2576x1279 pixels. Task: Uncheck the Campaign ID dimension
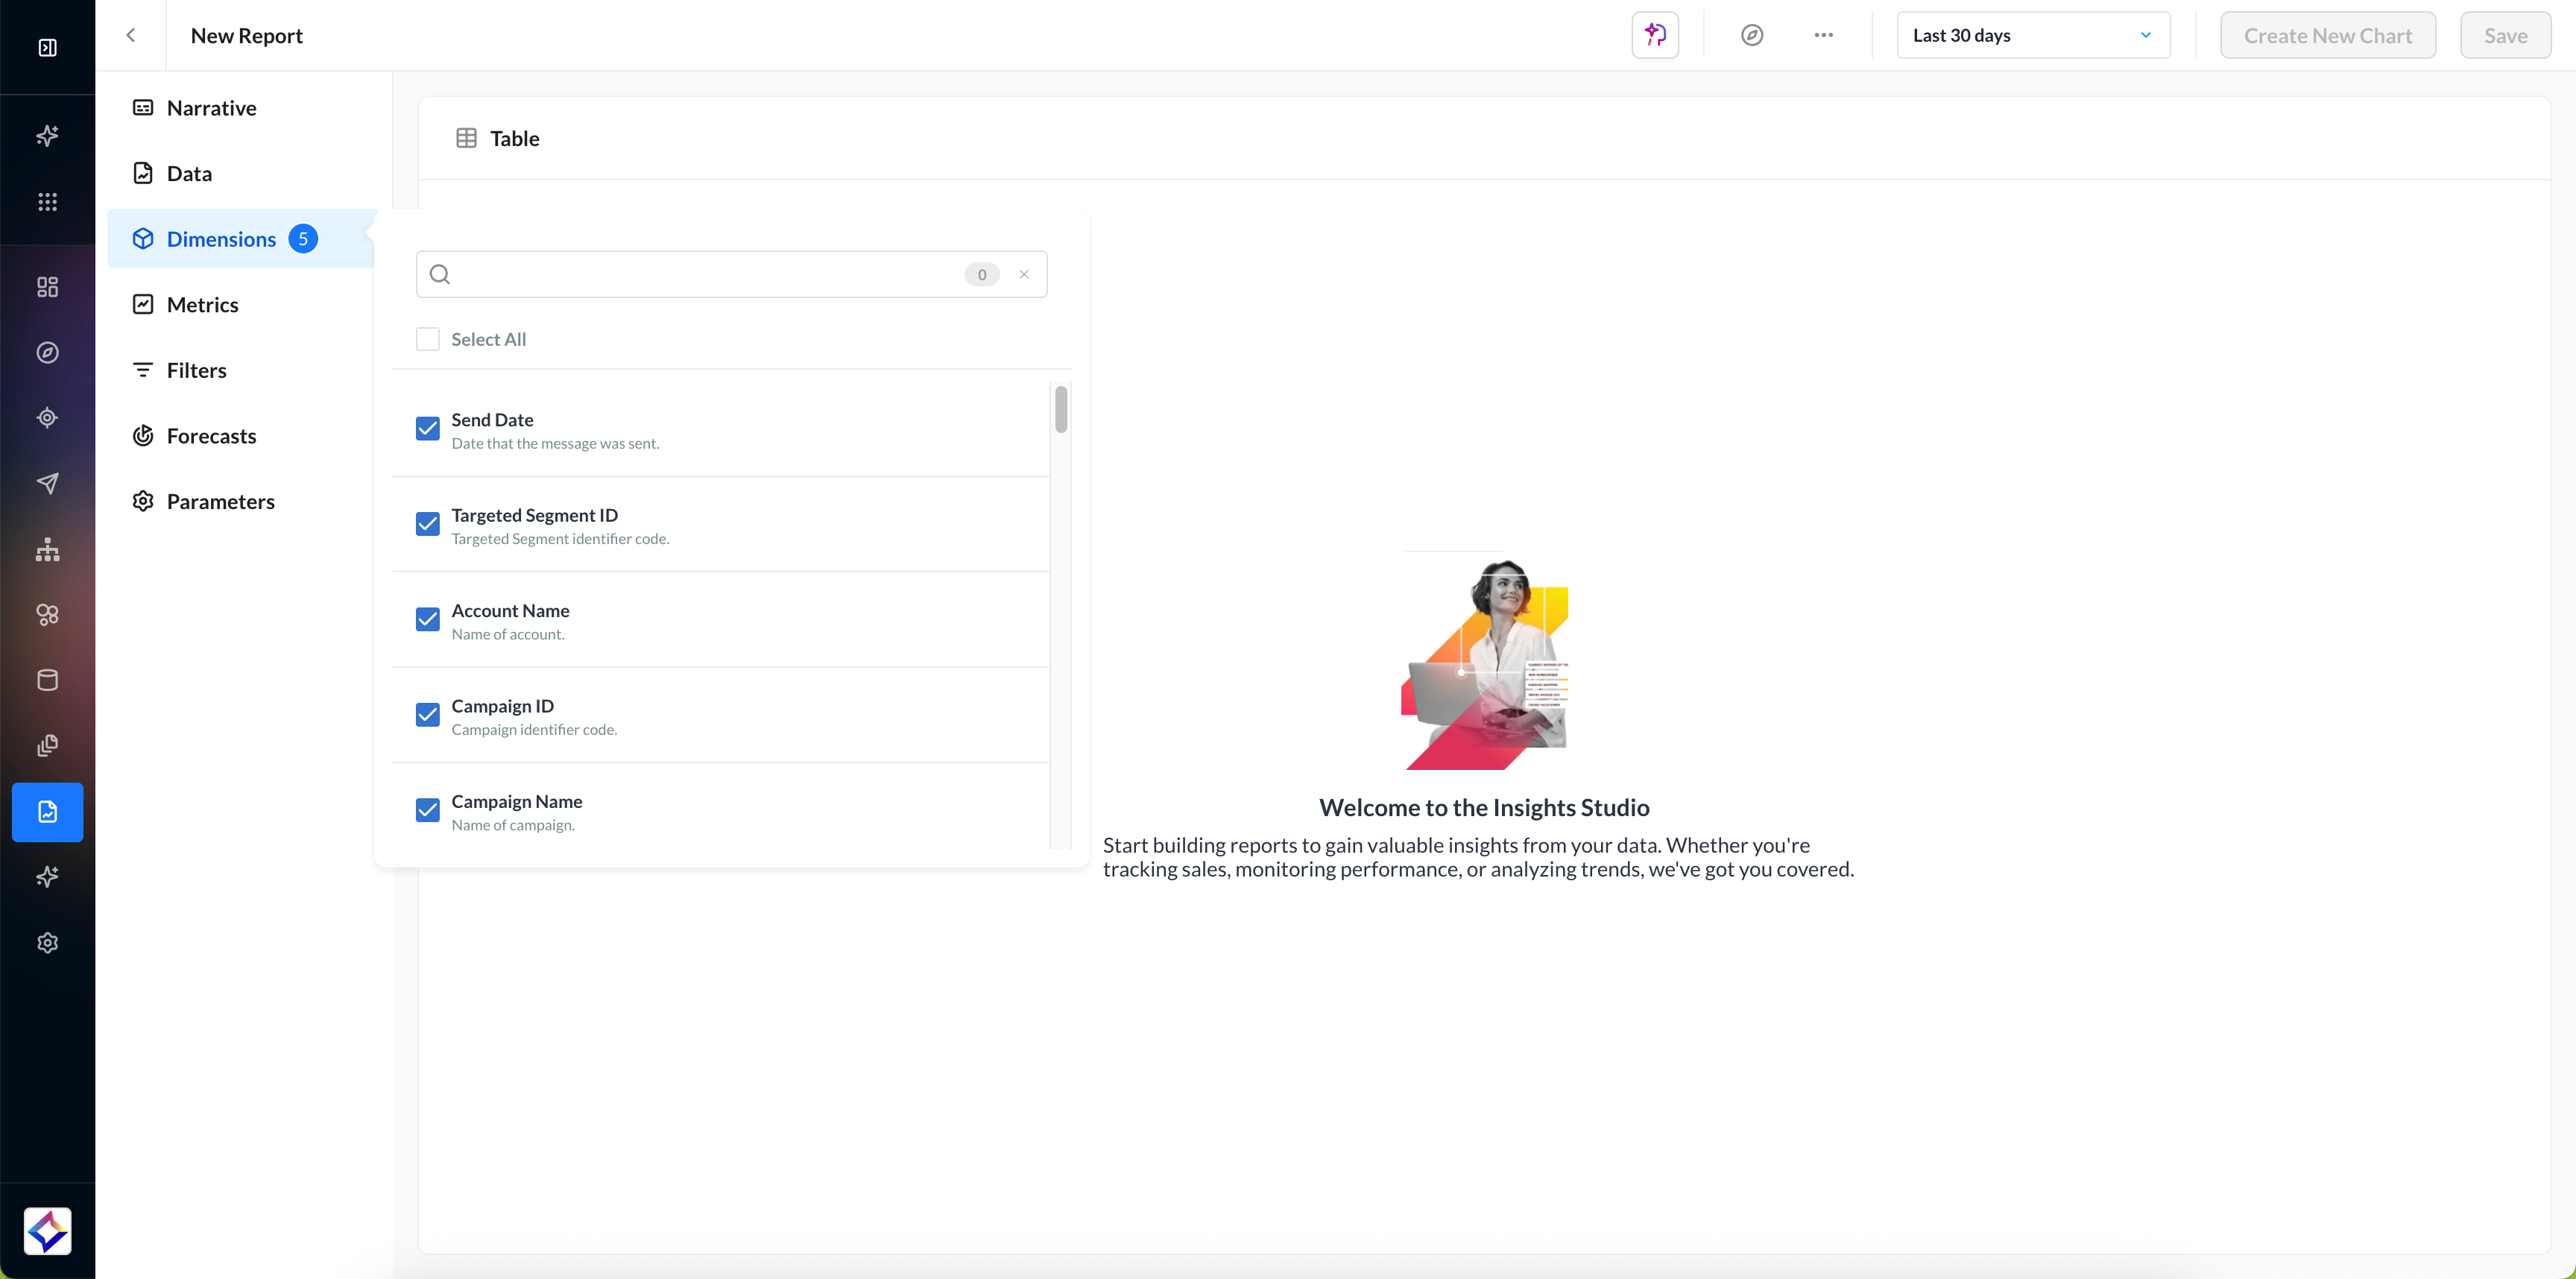click(x=427, y=715)
